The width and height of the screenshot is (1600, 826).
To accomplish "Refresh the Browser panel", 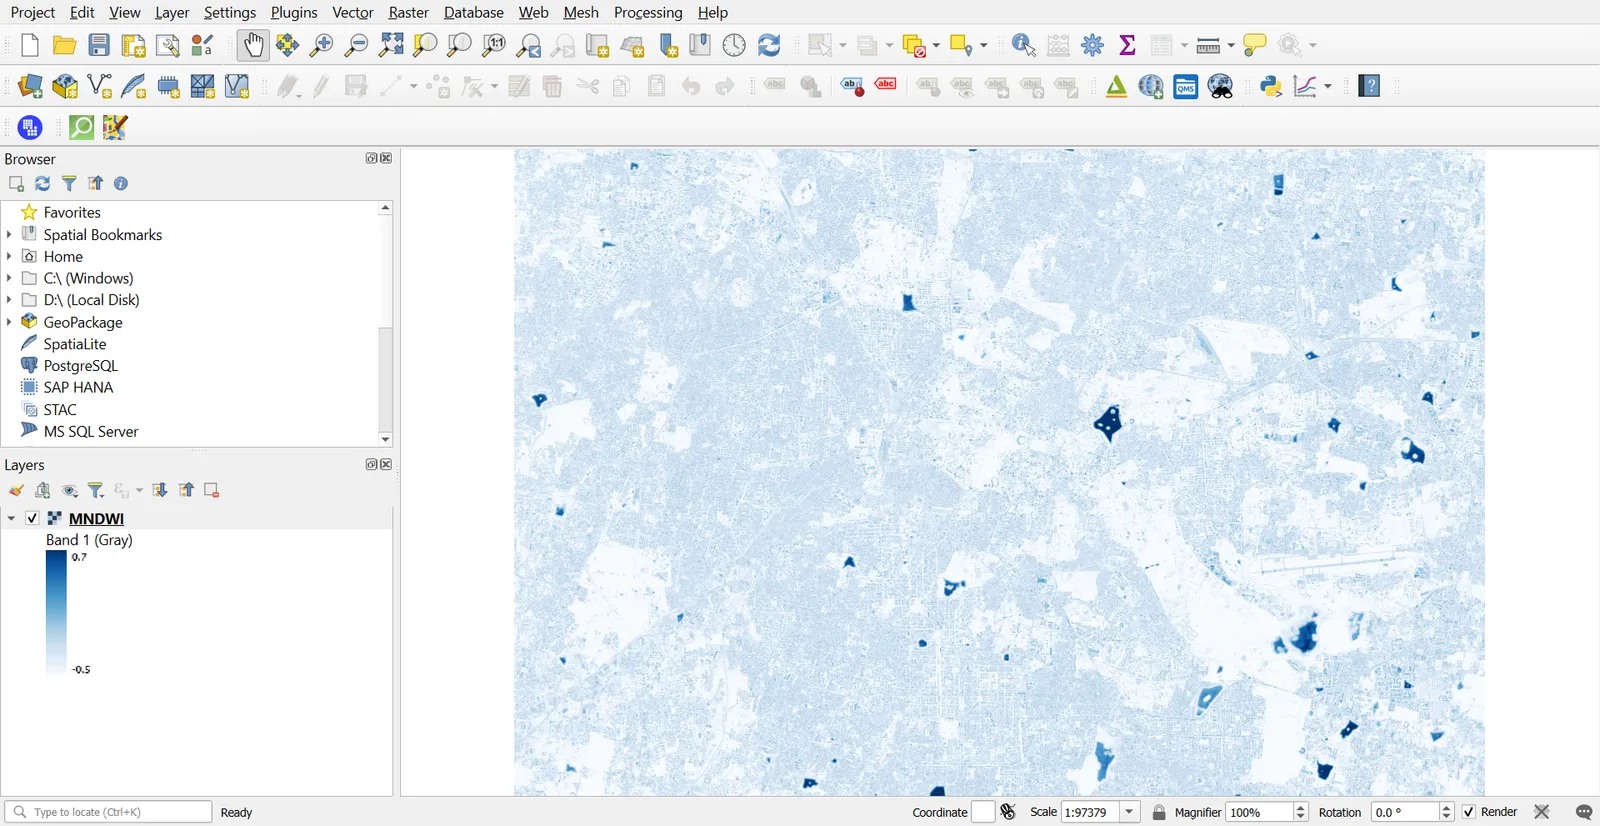I will (42, 184).
